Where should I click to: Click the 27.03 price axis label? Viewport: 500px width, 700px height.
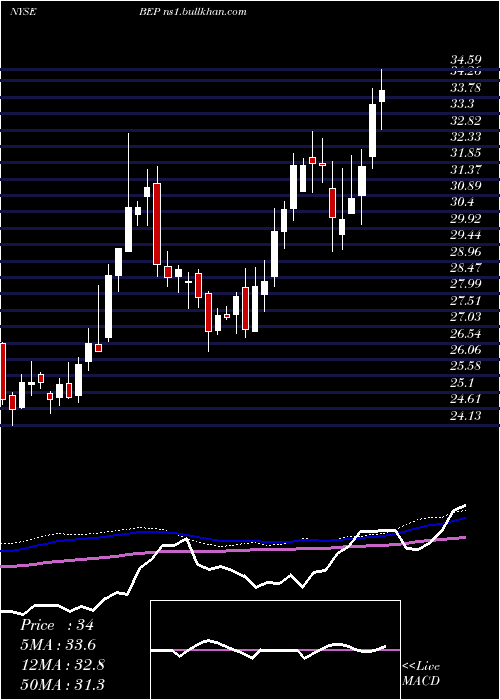(x=466, y=317)
